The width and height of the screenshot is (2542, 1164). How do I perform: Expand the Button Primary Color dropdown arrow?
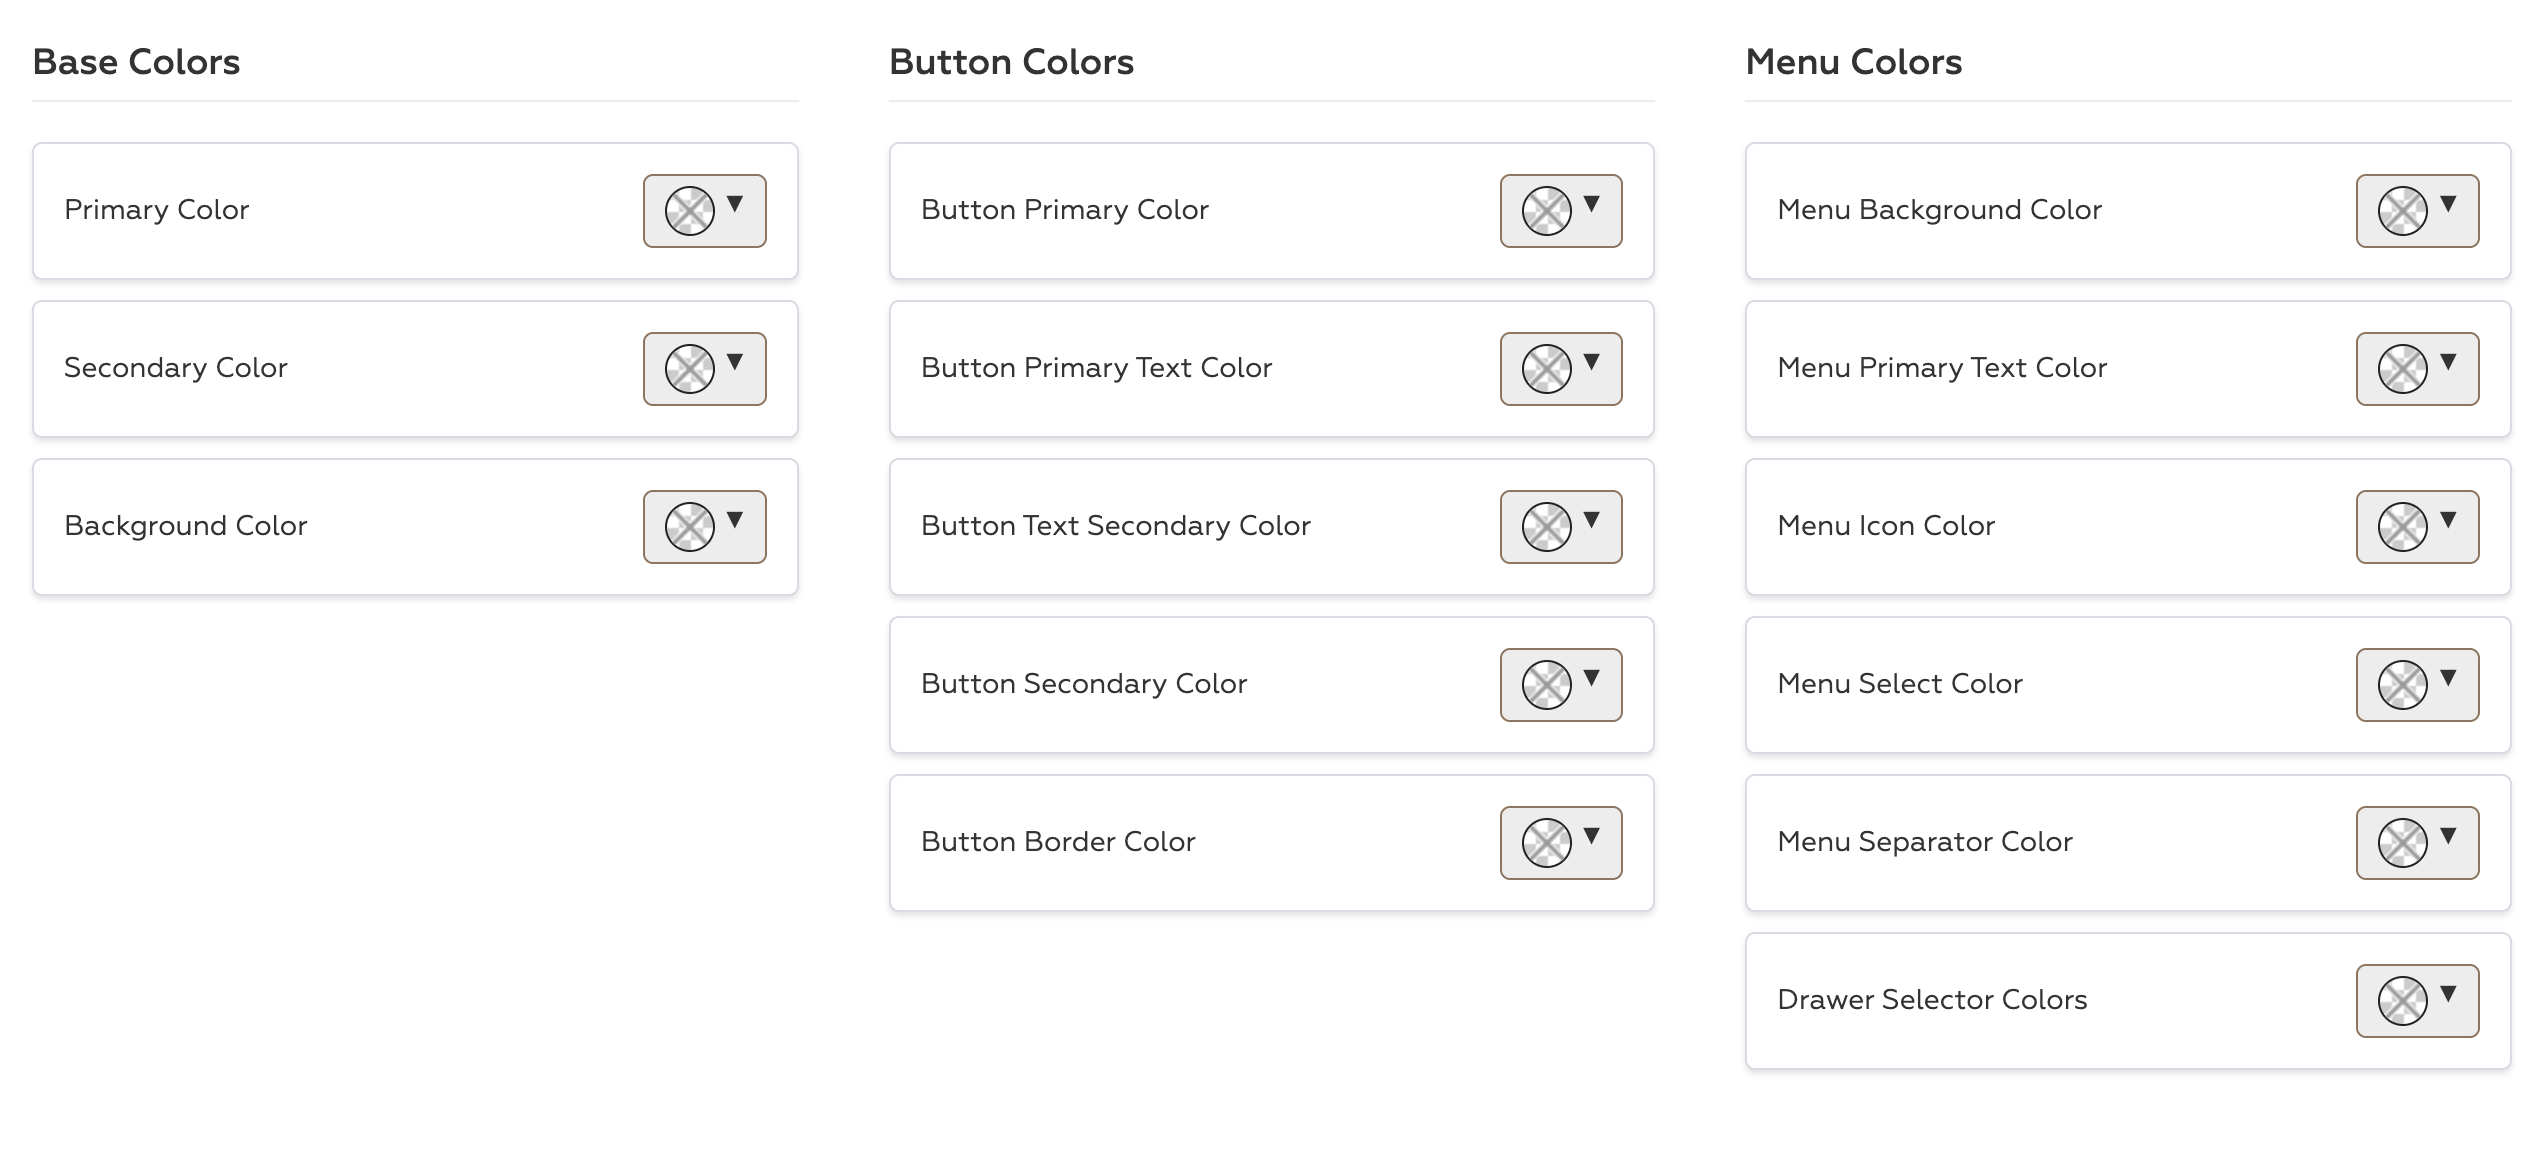pyautogui.click(x=1592, y=204)
